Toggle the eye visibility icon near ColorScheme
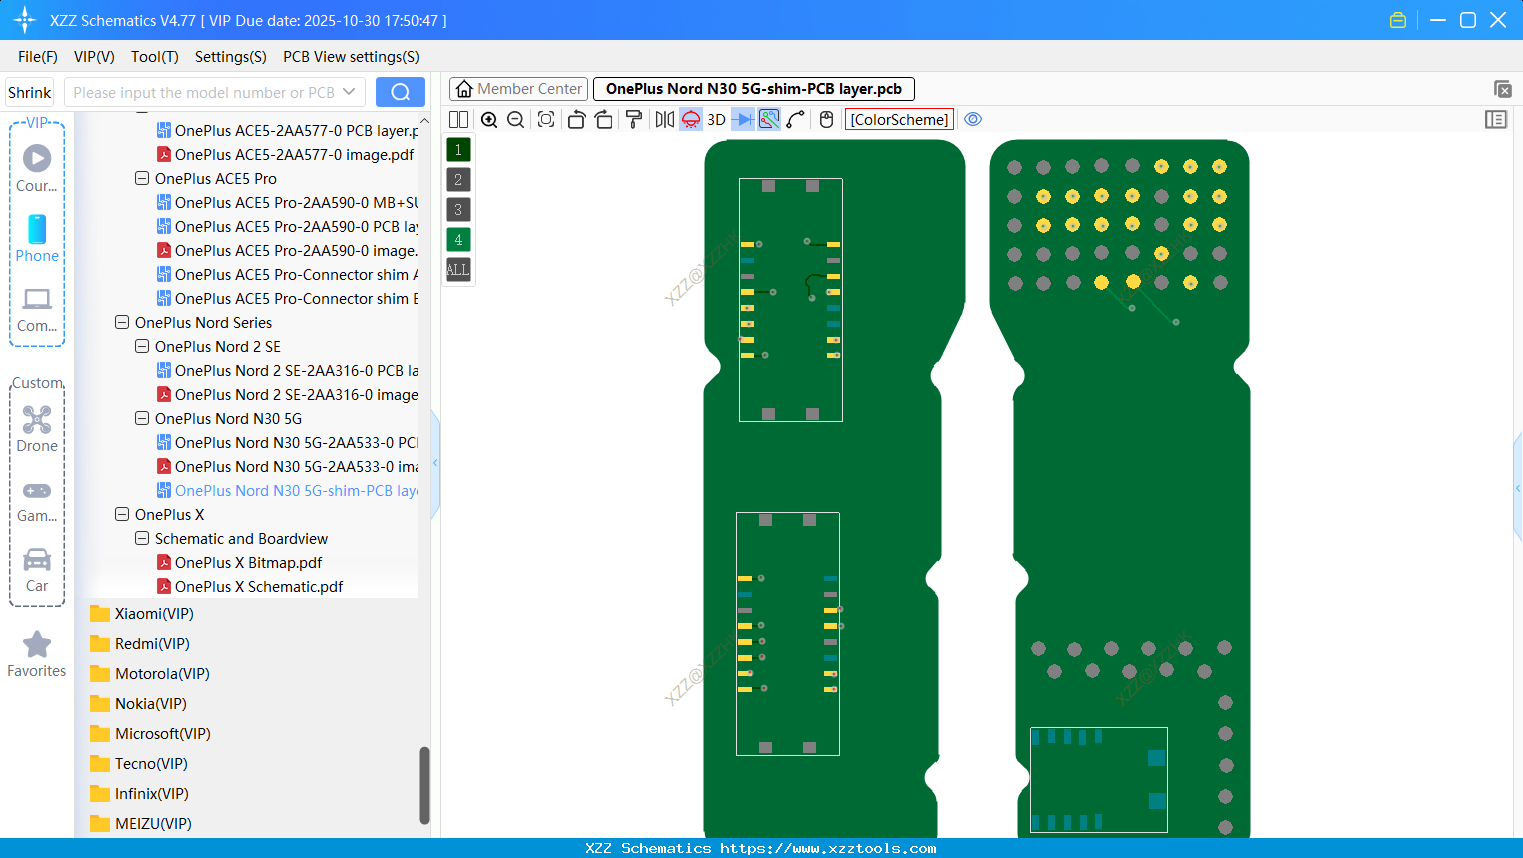The image size is (1523, 858). tap(973, 119)
